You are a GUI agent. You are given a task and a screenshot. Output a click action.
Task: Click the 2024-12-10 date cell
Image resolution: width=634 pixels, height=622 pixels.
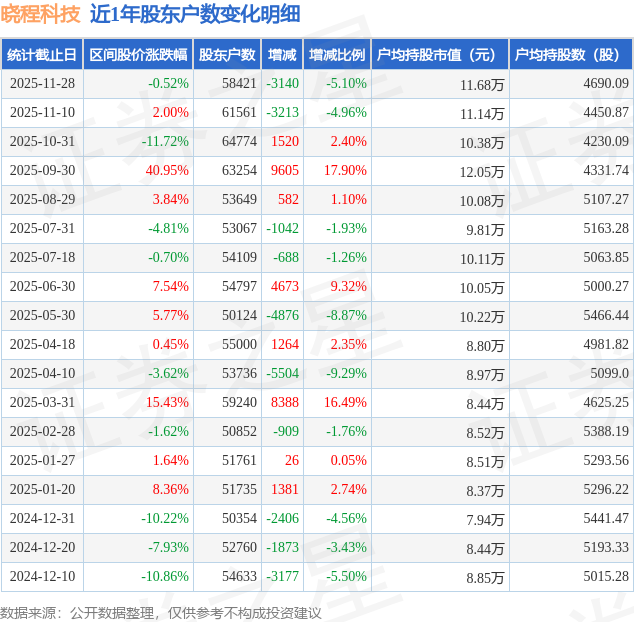coord(42,576)
